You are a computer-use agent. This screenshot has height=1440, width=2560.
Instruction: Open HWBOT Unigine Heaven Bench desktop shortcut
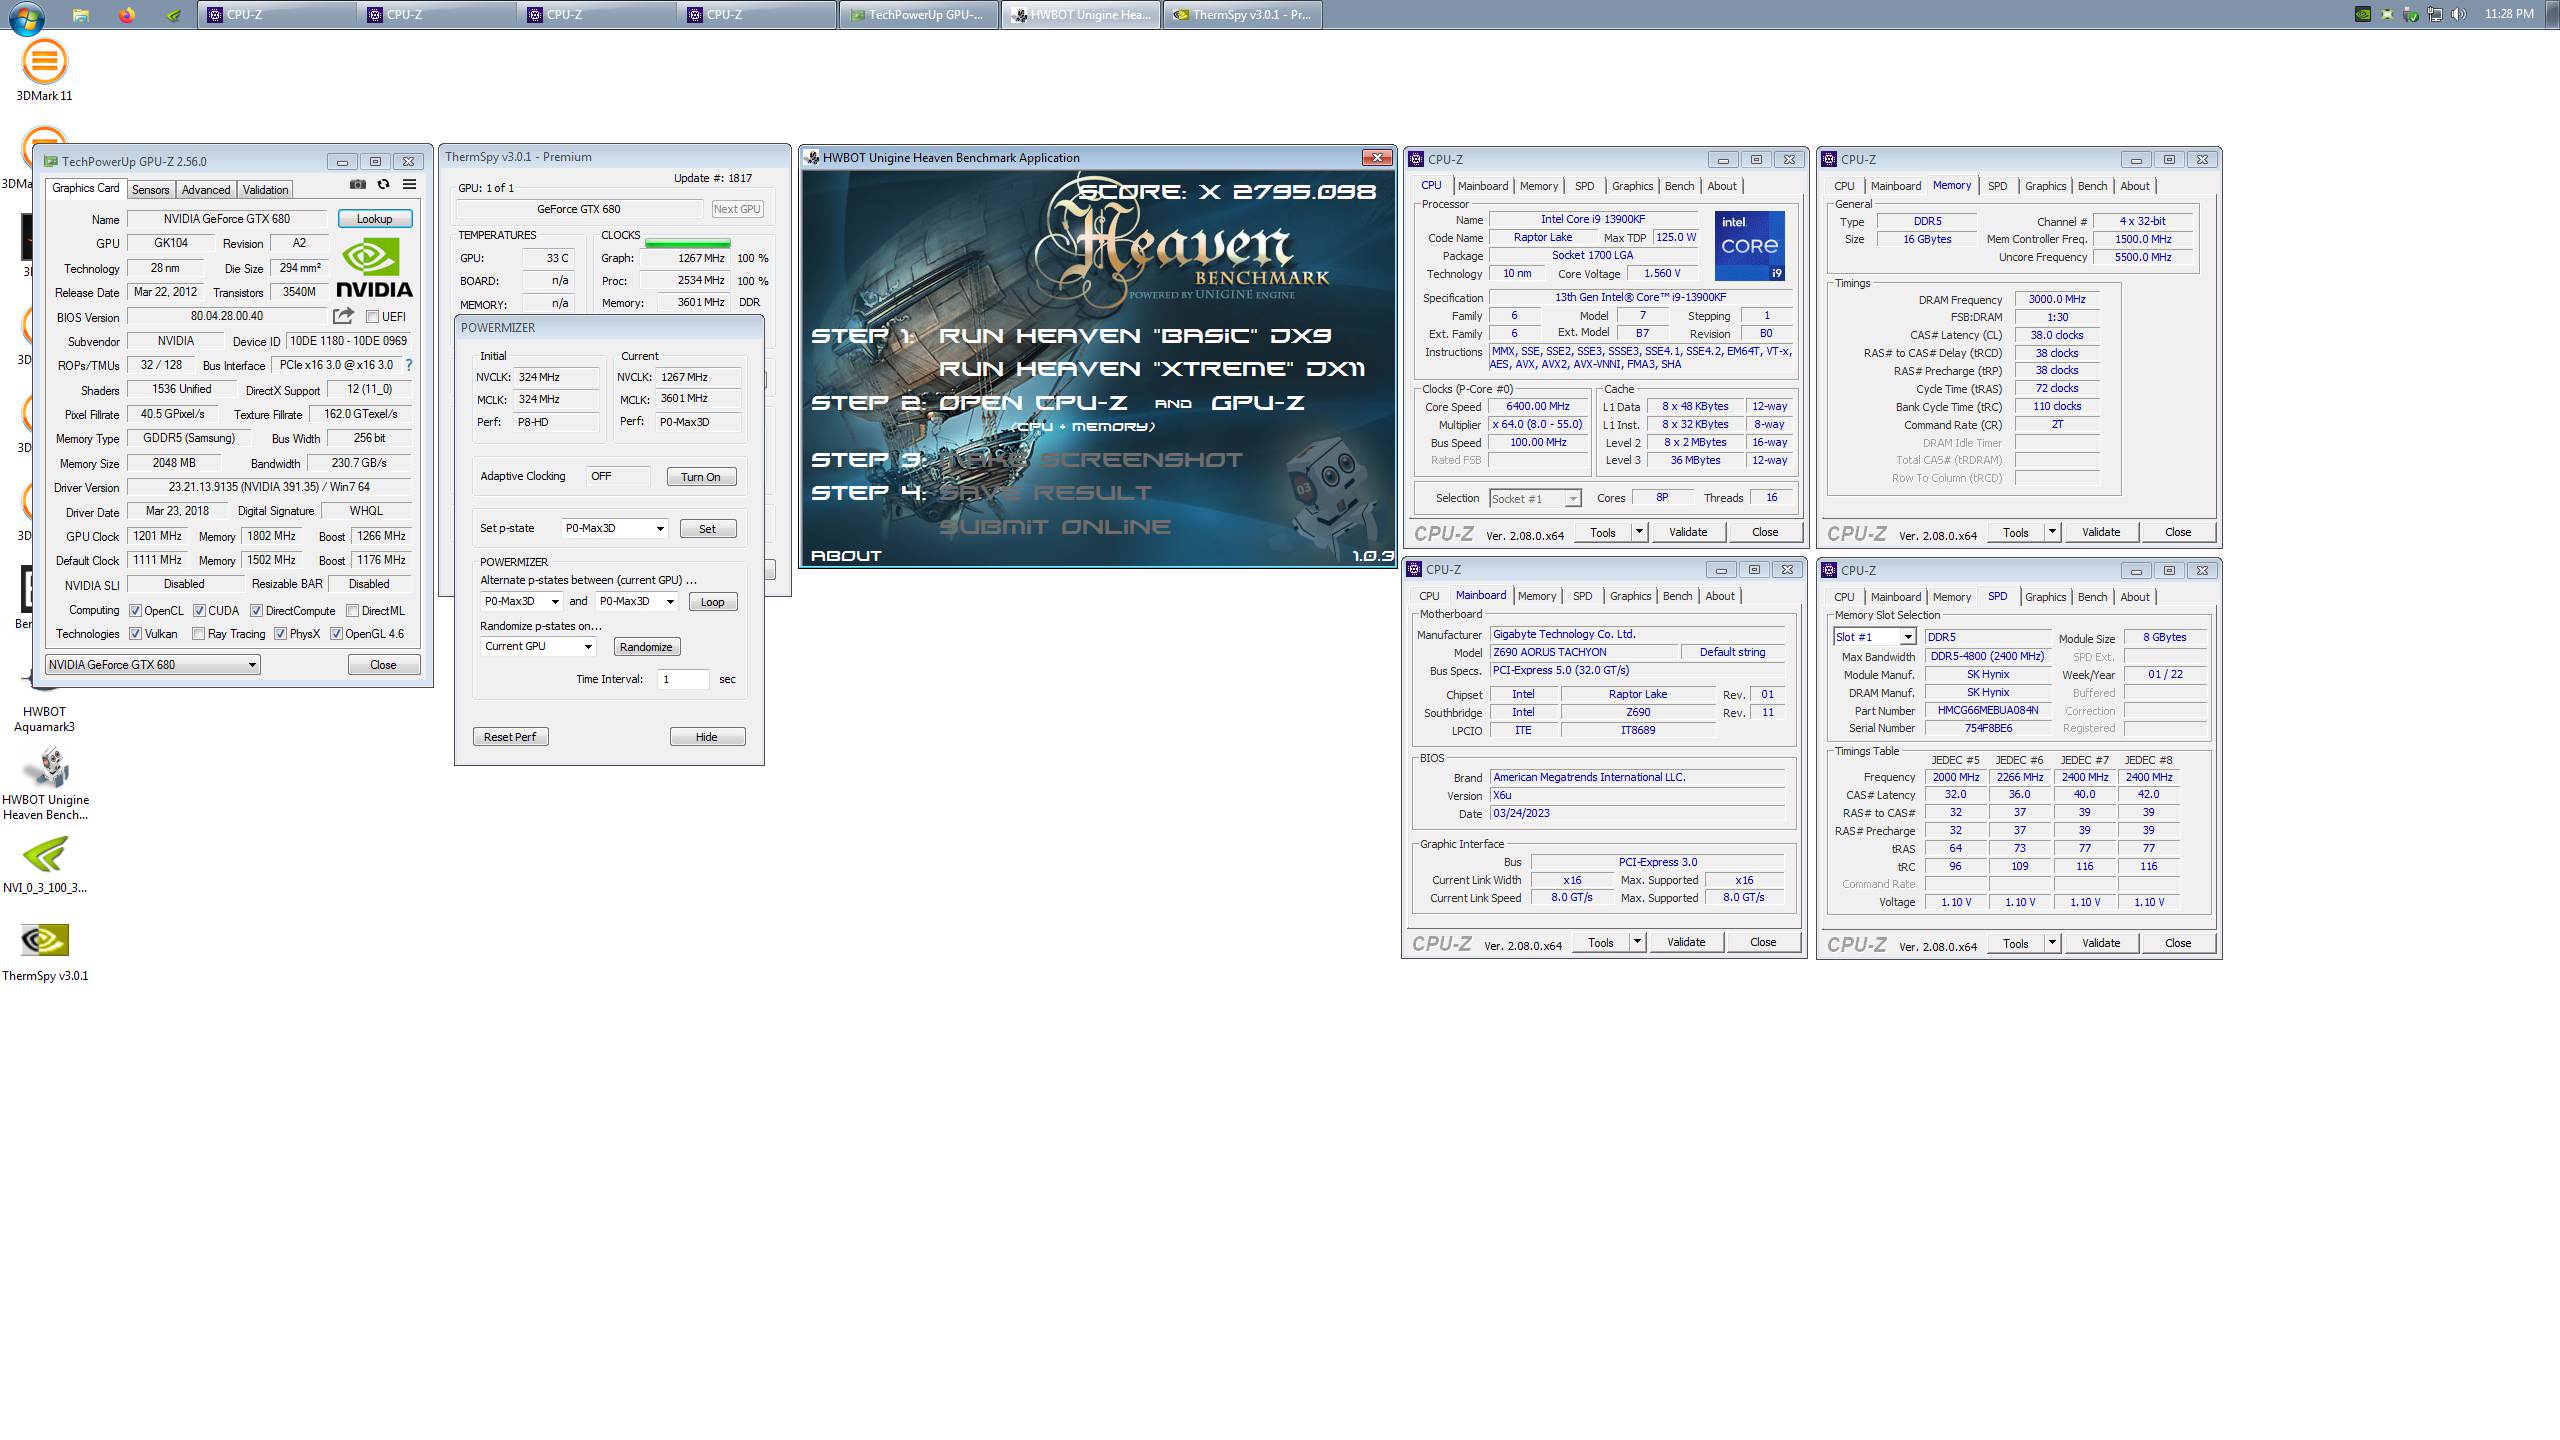[x=45, y=783]
